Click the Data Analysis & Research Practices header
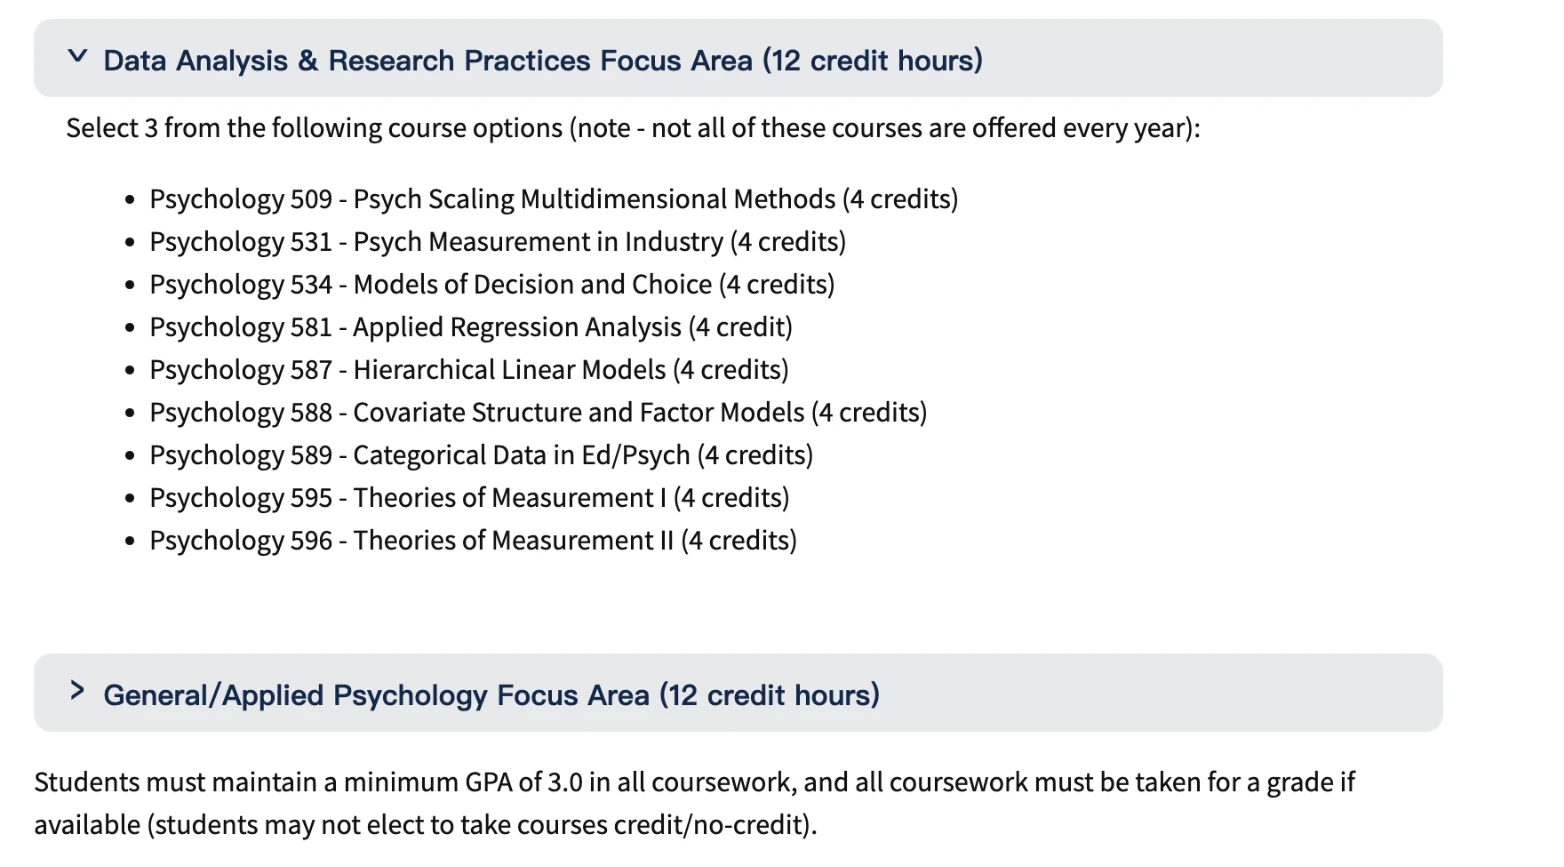1564x867 pixels. click(x=543, y=61)
